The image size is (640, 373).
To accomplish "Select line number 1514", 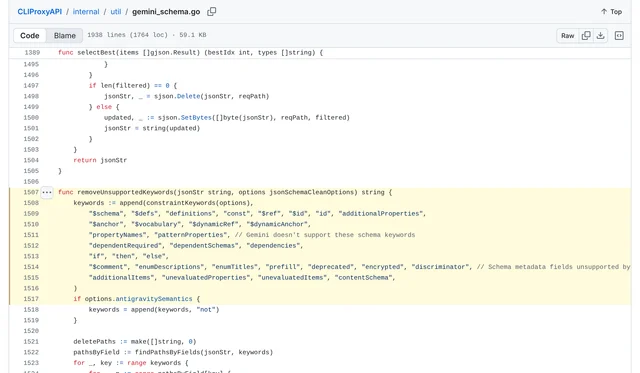I will pyautogui.click(x=31, y=267).
